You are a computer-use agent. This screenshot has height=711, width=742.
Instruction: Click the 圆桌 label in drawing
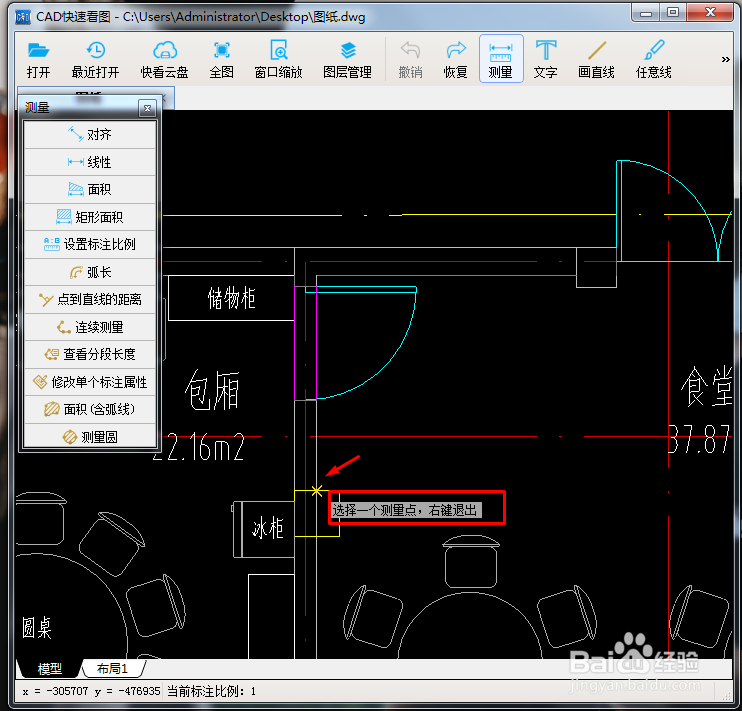[x=36, y=628]
